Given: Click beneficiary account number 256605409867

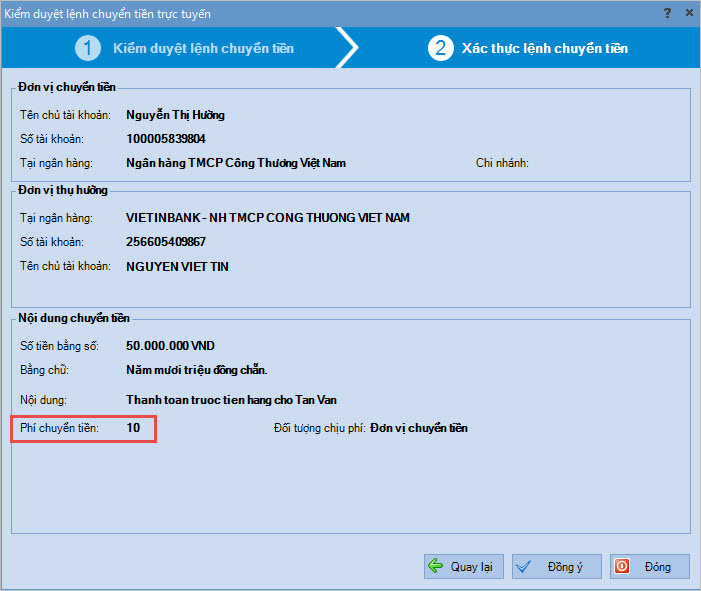Looking at the screenshot, I should click(x=166, y=242).
